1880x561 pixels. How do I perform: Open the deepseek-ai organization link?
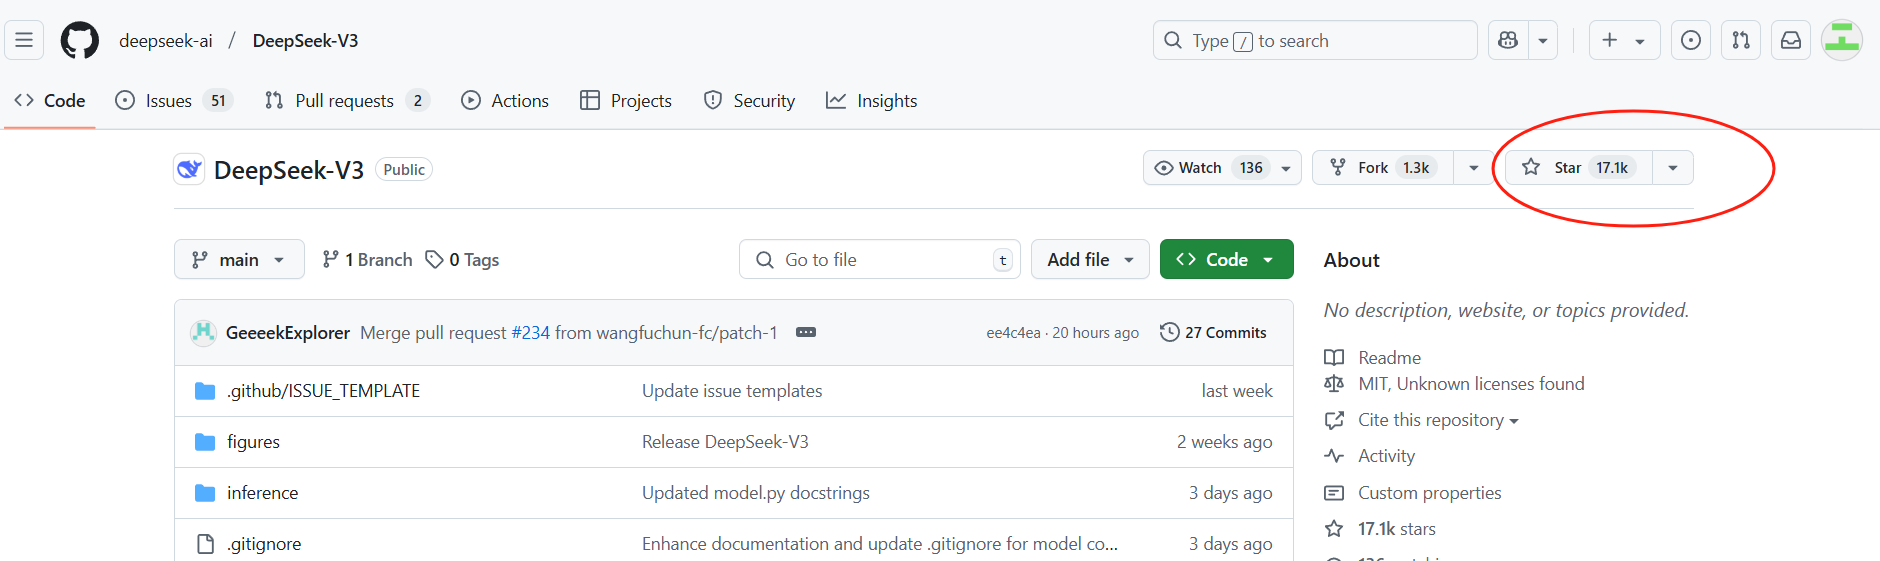[166, 41]
